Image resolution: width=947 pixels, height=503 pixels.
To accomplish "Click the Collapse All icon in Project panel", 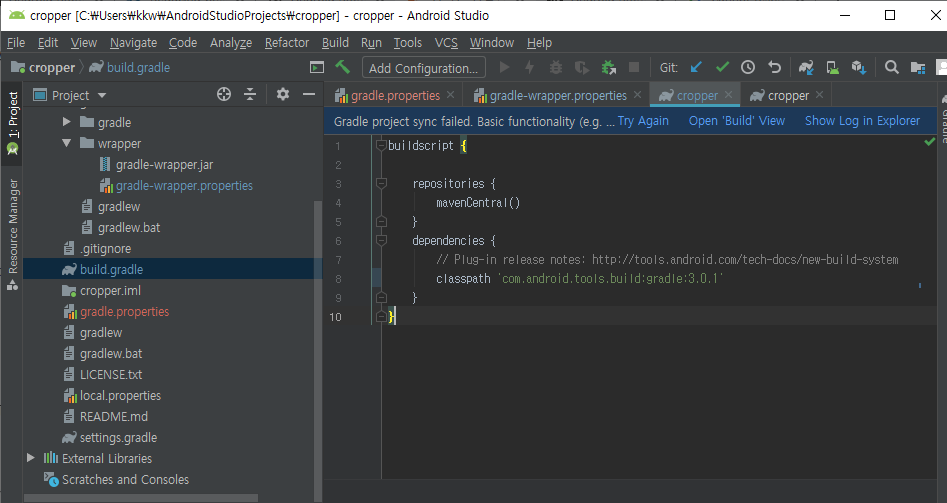I will pyautogui.click(x=250, y=94).
